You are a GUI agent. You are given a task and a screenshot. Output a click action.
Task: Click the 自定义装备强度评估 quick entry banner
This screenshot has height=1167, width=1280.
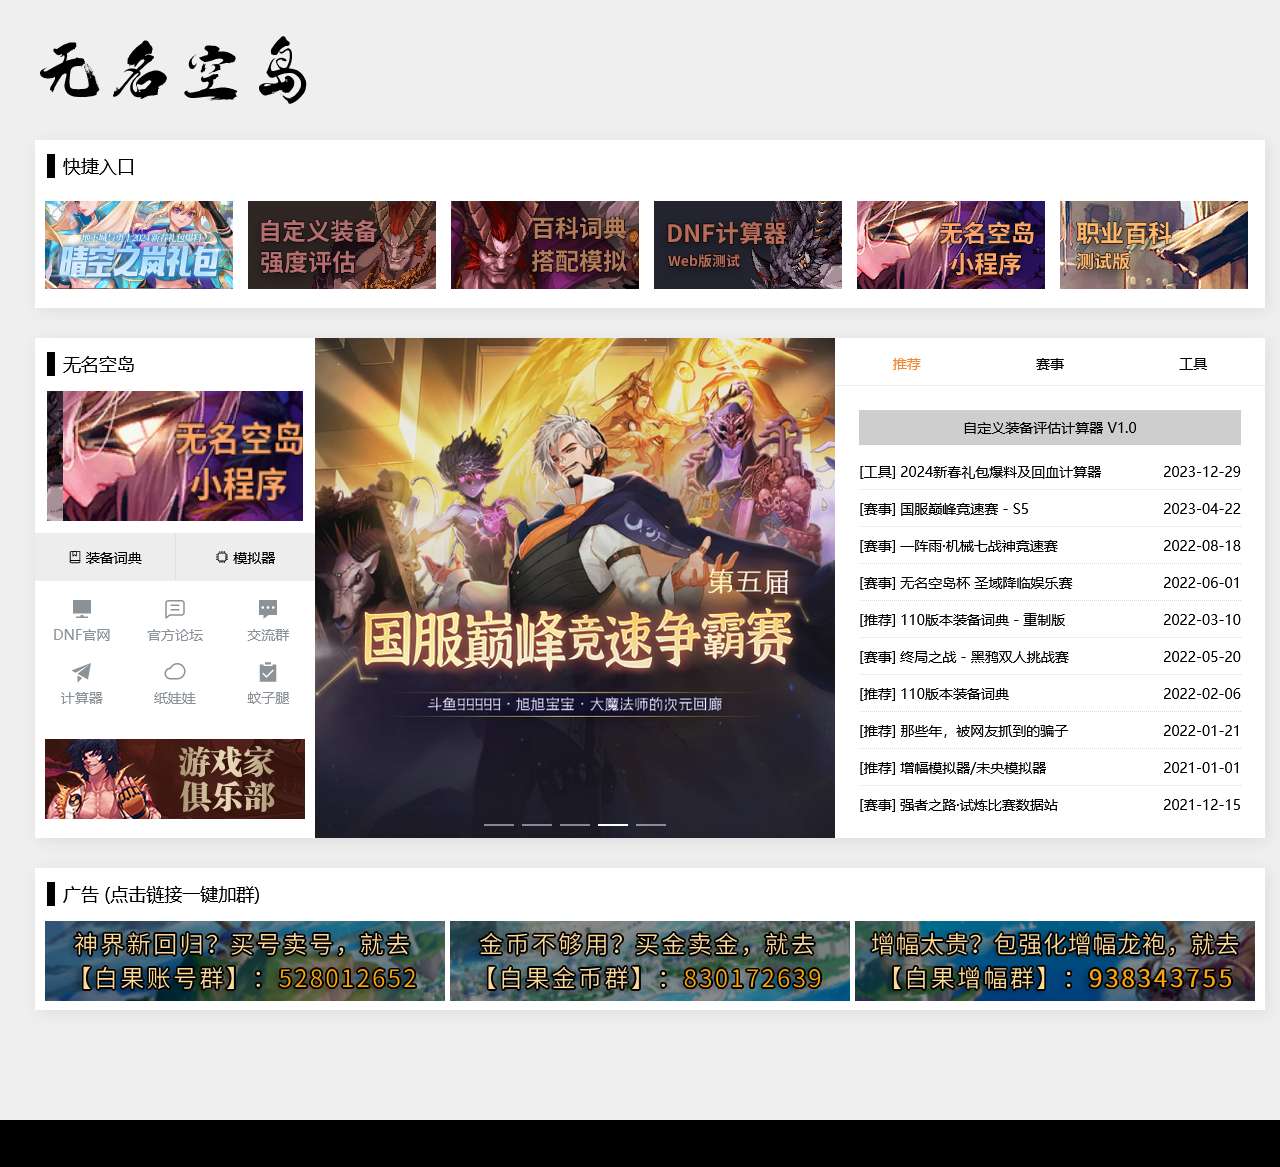tap(342, 245)
